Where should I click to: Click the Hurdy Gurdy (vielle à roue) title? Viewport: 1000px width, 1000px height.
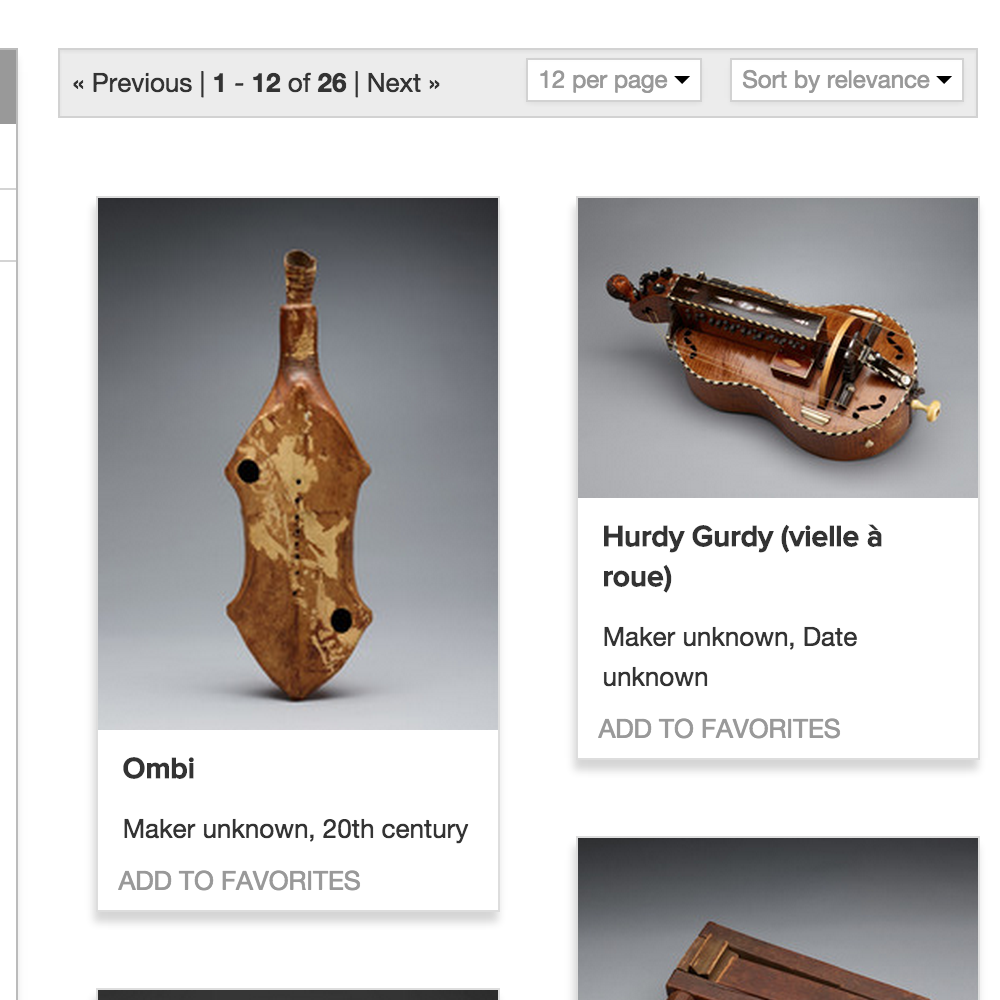click(742, 557)
